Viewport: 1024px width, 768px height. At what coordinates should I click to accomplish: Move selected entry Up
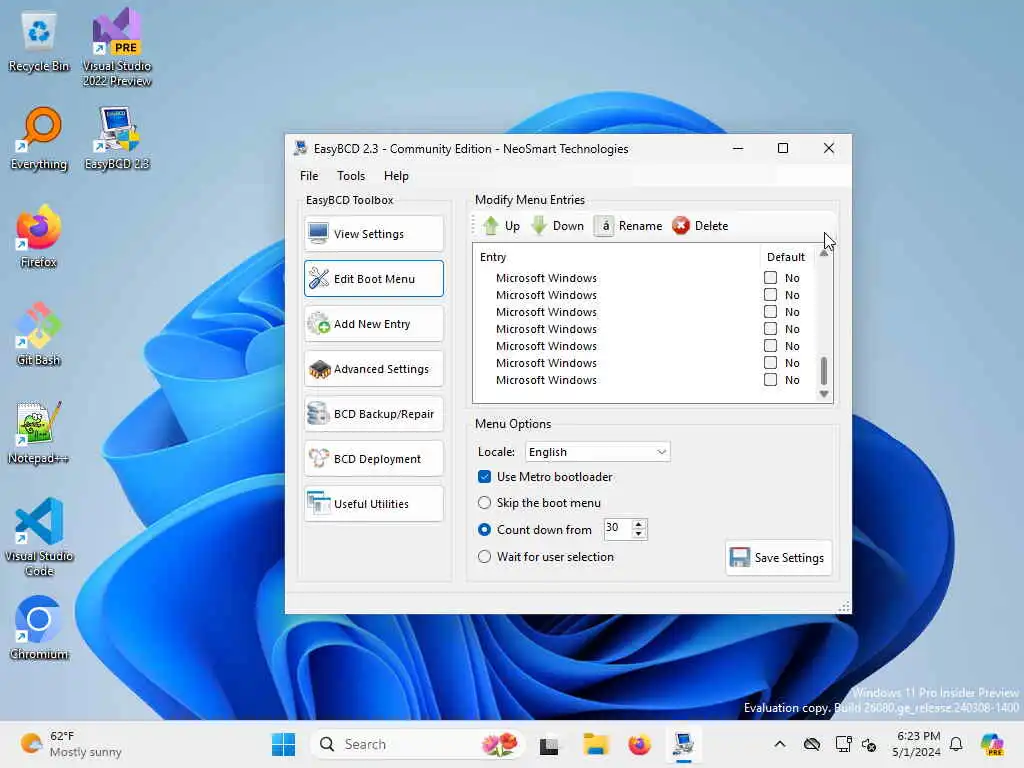pos(501,226)
